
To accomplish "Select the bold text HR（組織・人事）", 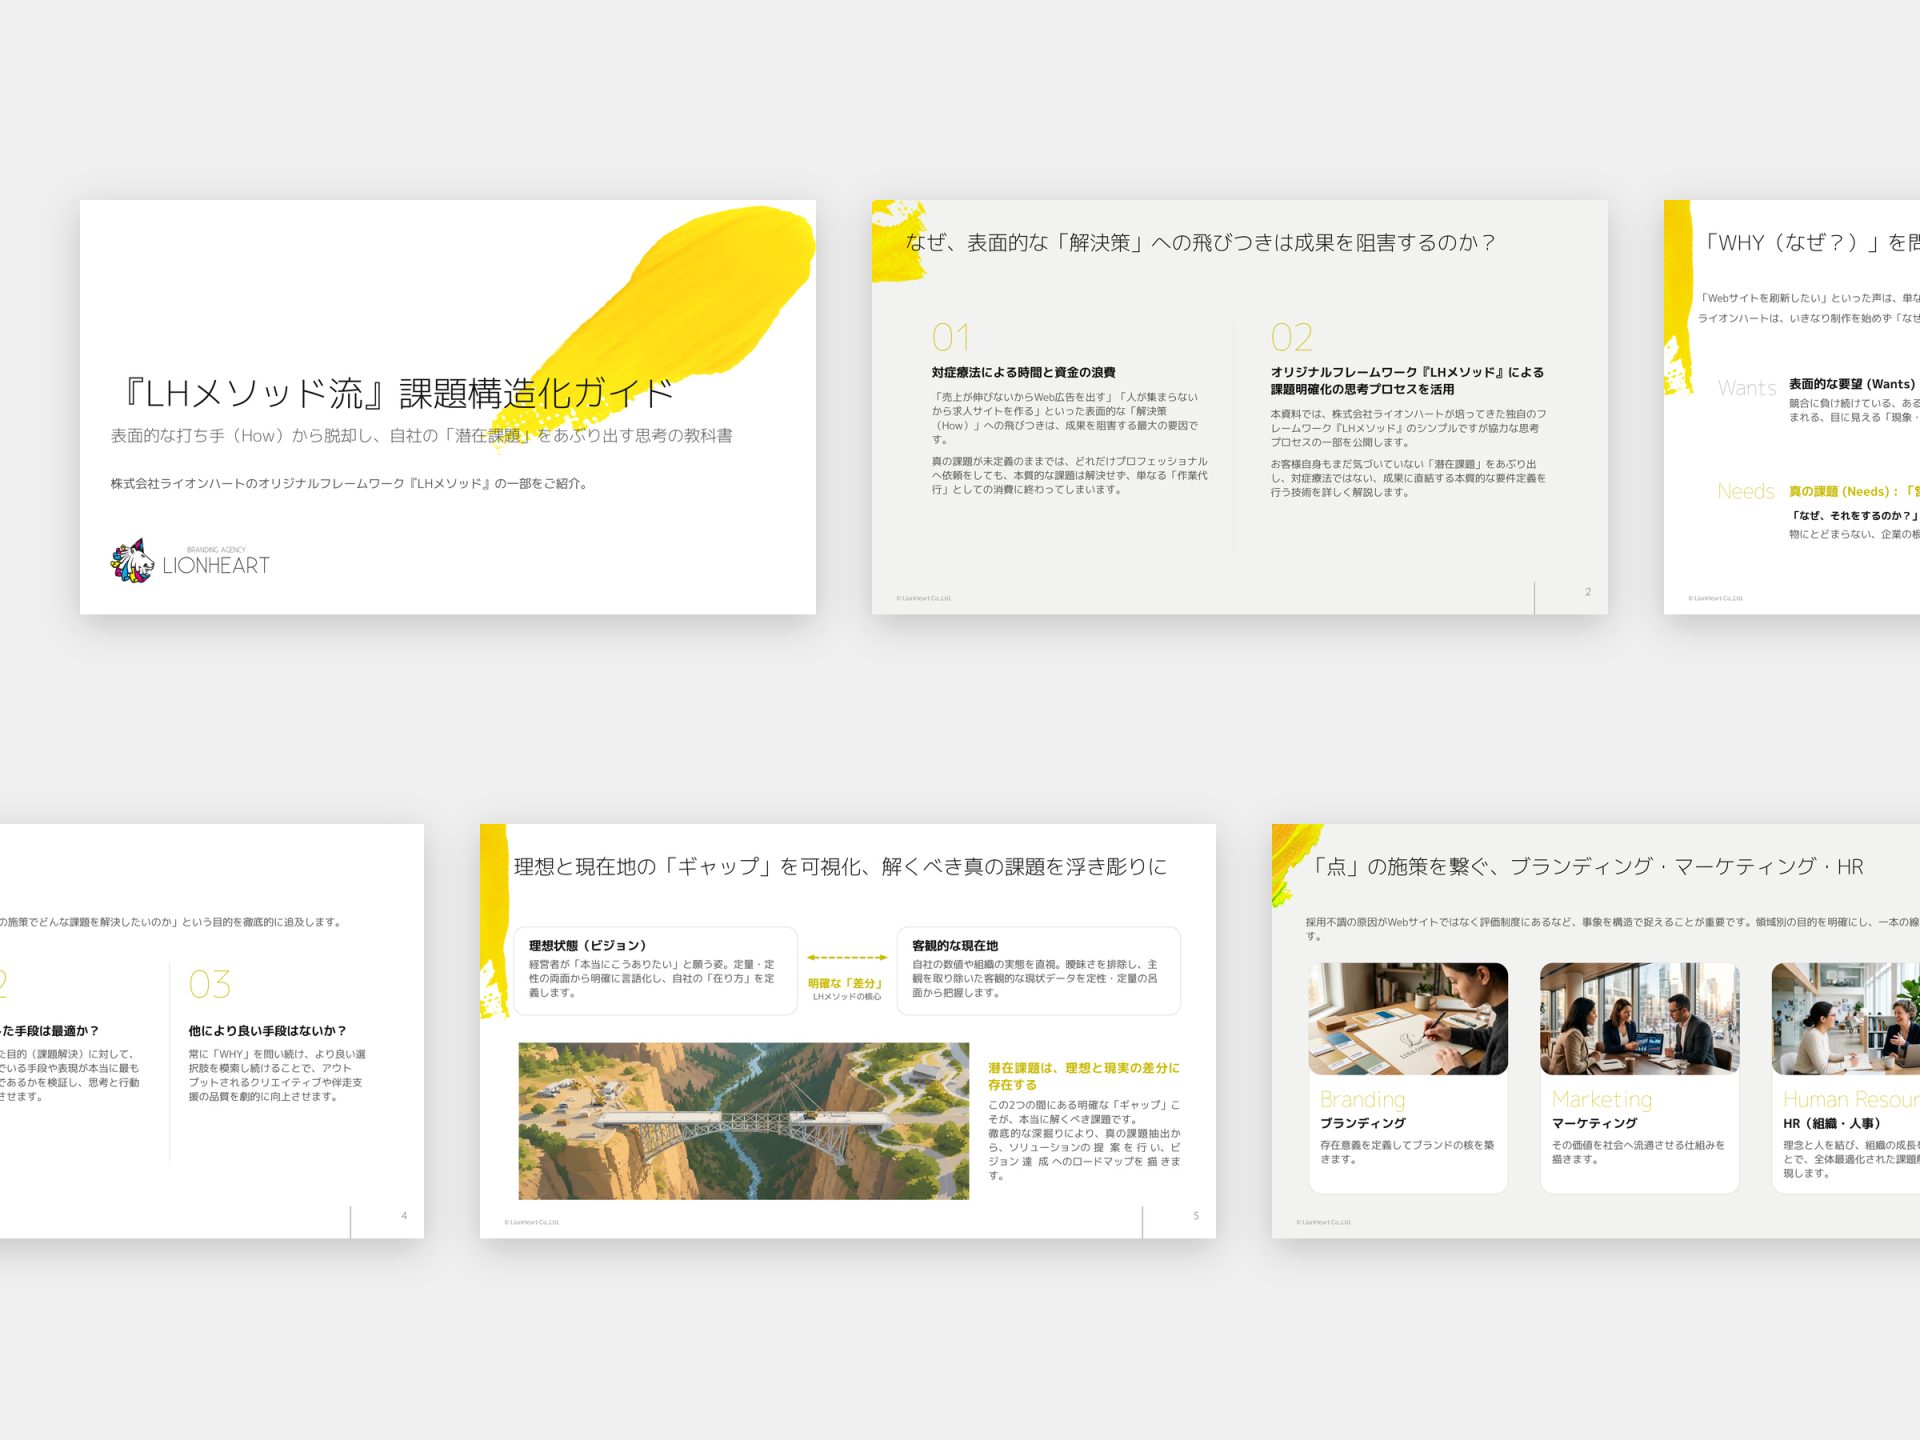I will [x=1831, y=1124].
